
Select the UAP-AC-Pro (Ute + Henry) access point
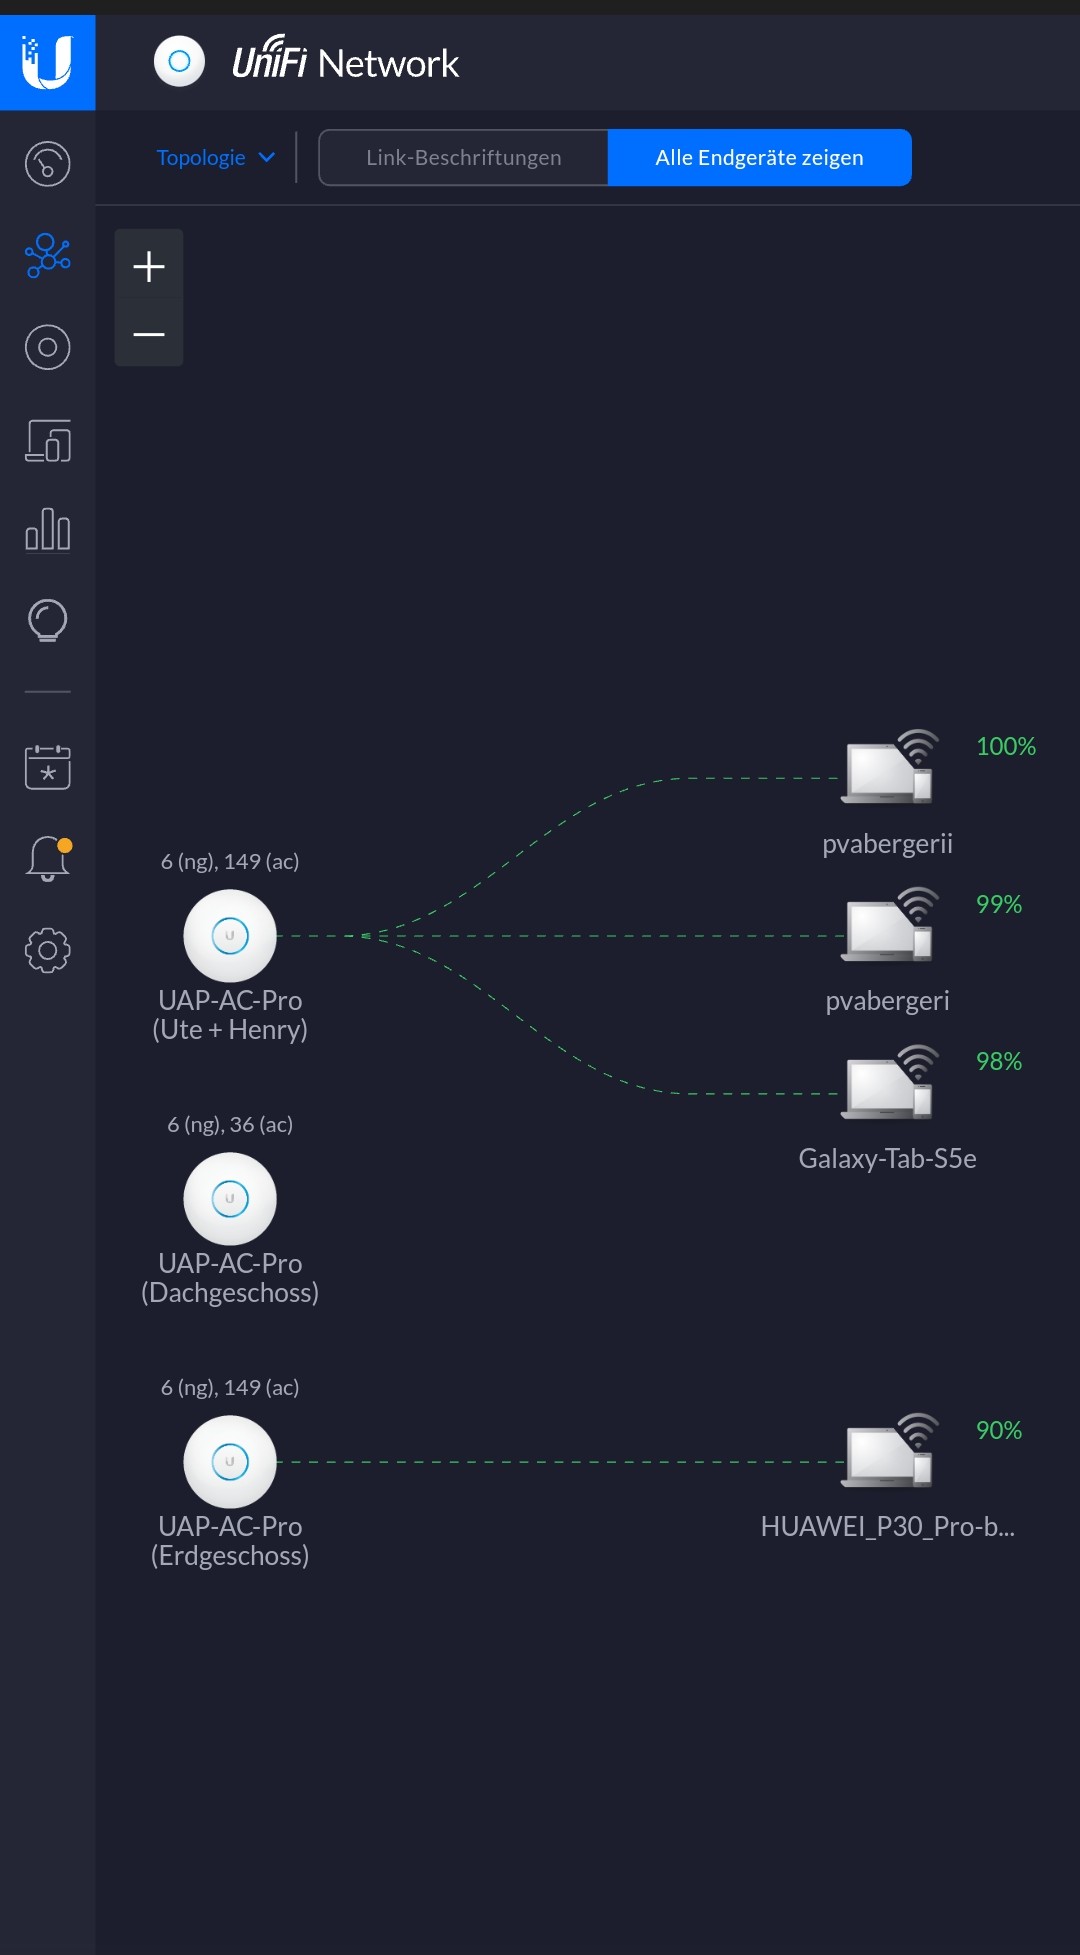(x=230, y=936)
